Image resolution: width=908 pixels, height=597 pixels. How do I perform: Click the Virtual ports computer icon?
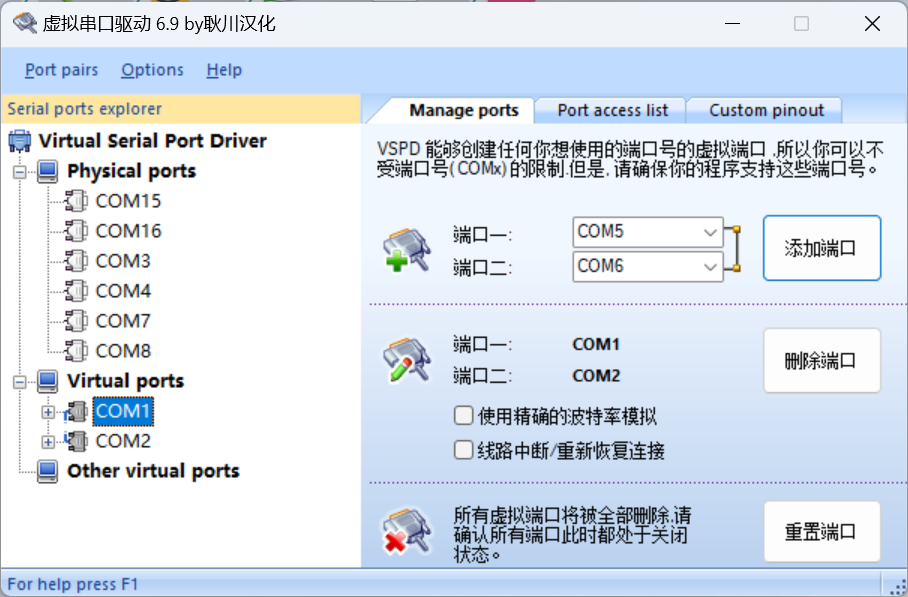47,381
